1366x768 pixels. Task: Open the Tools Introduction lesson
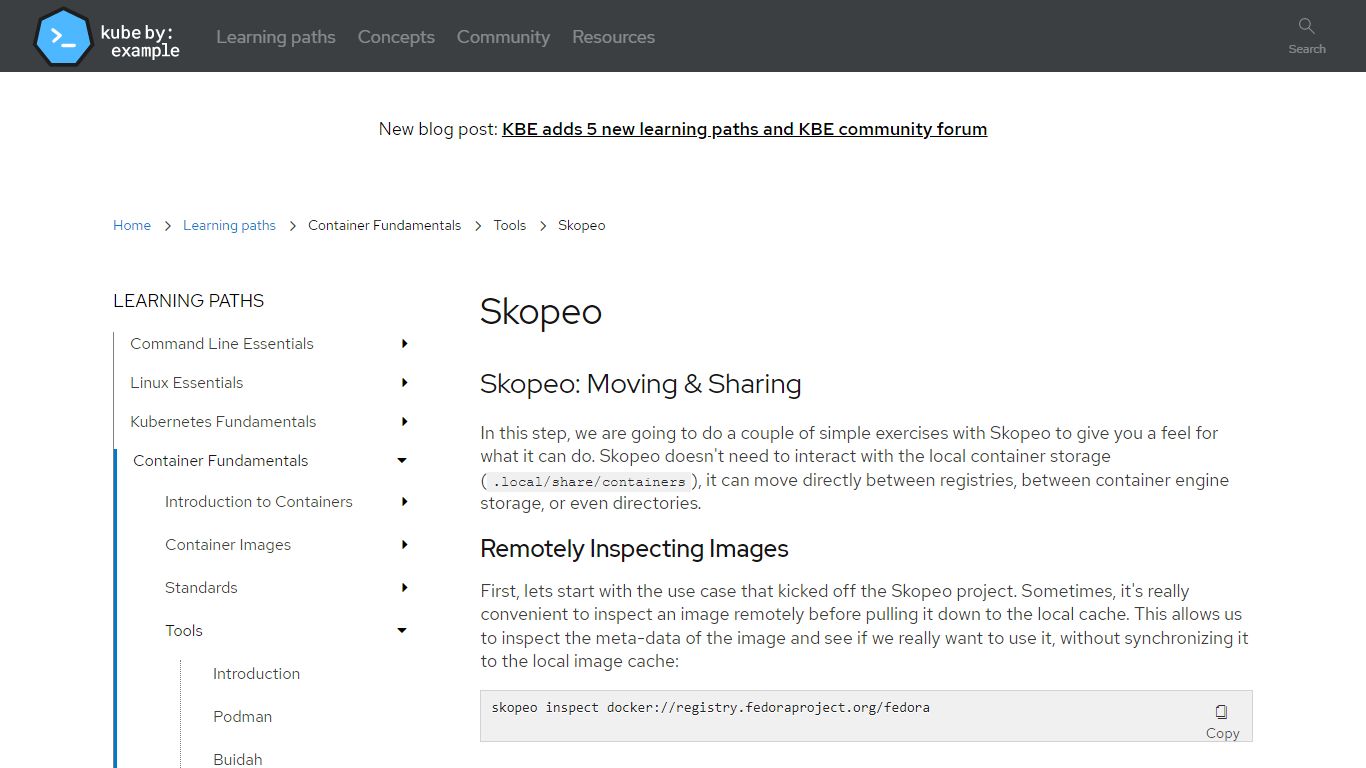coord(256,674)
